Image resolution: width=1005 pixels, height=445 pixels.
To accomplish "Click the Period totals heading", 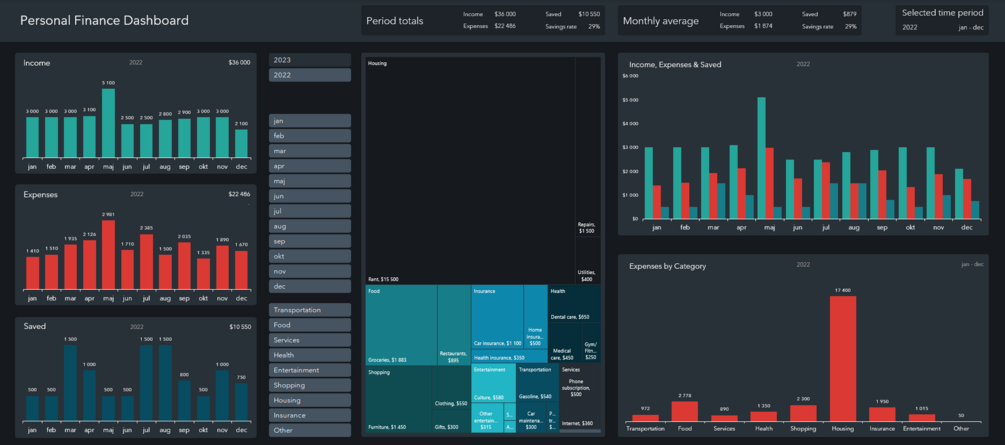I will tap(395, 21).
